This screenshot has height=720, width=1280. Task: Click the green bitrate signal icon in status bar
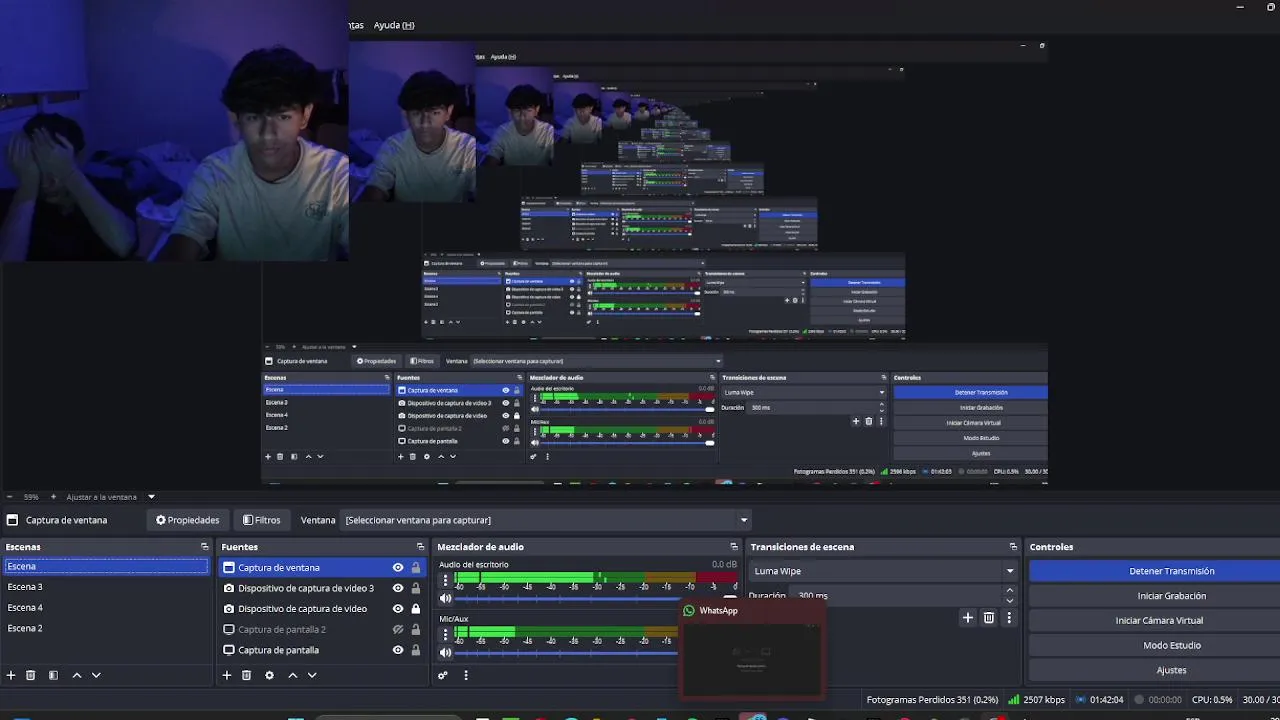tap(1014, 700)
